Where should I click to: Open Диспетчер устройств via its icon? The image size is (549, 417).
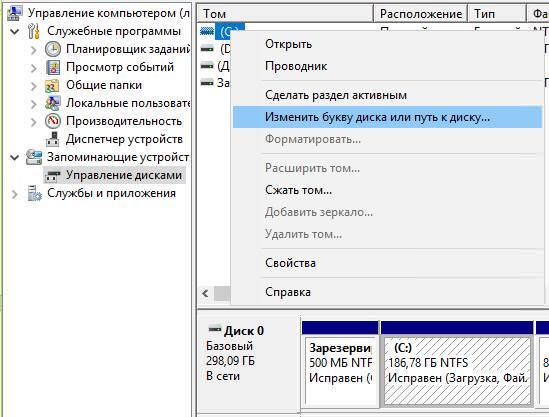pos(53,139)
